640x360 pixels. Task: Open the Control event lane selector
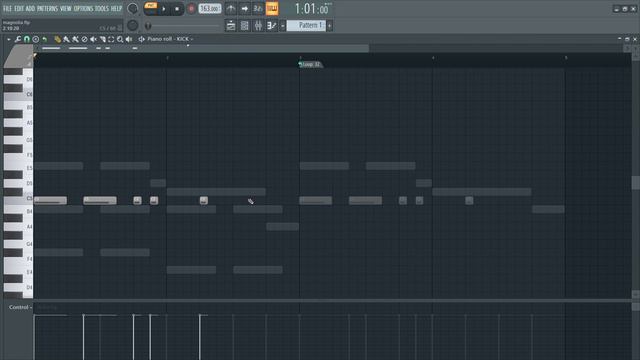[20, 307]
